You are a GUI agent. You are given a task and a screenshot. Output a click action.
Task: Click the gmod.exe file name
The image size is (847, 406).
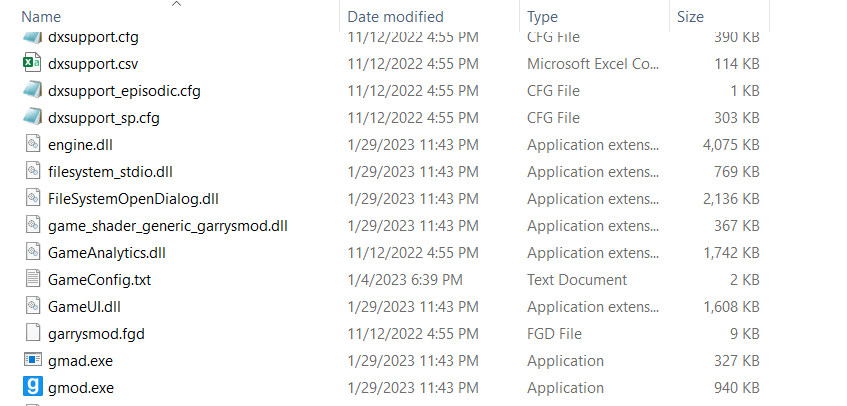pyautogui.click(x=83, y=387)
